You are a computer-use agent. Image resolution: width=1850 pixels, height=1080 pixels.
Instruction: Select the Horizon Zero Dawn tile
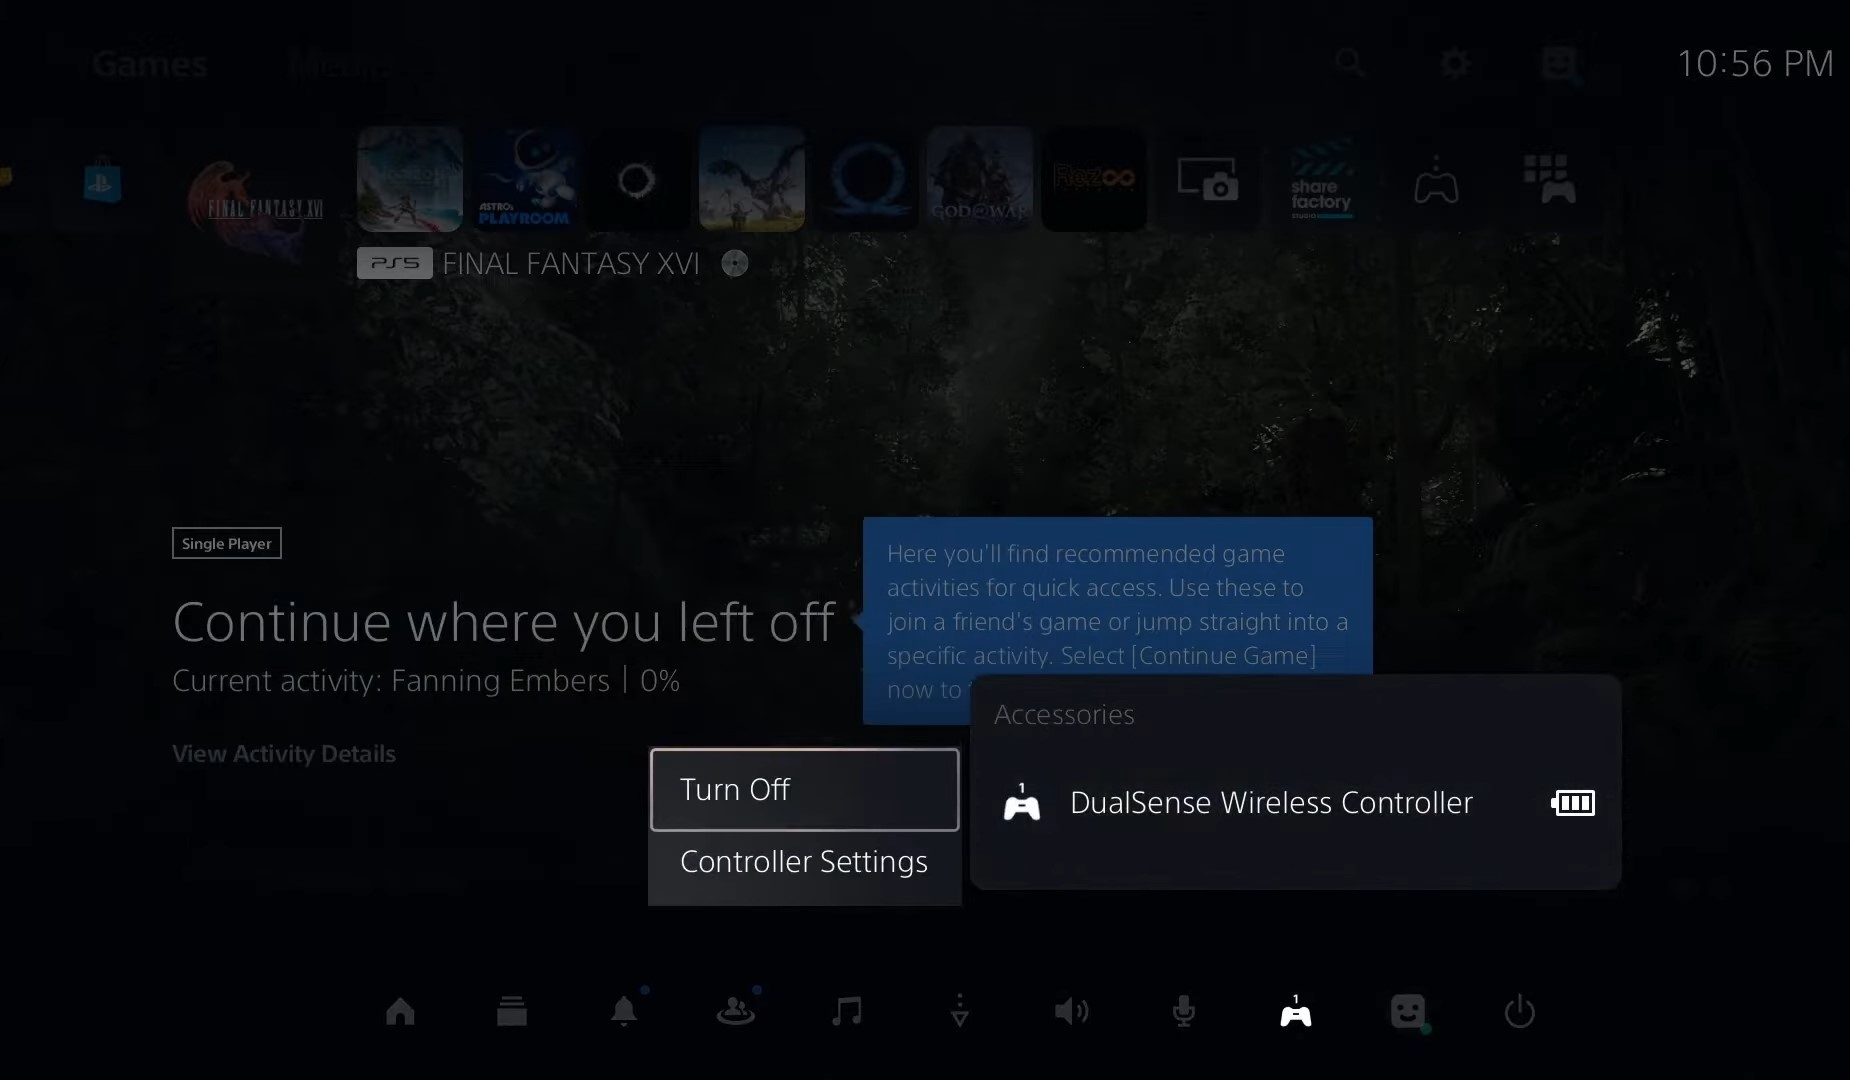click(752, 179)
